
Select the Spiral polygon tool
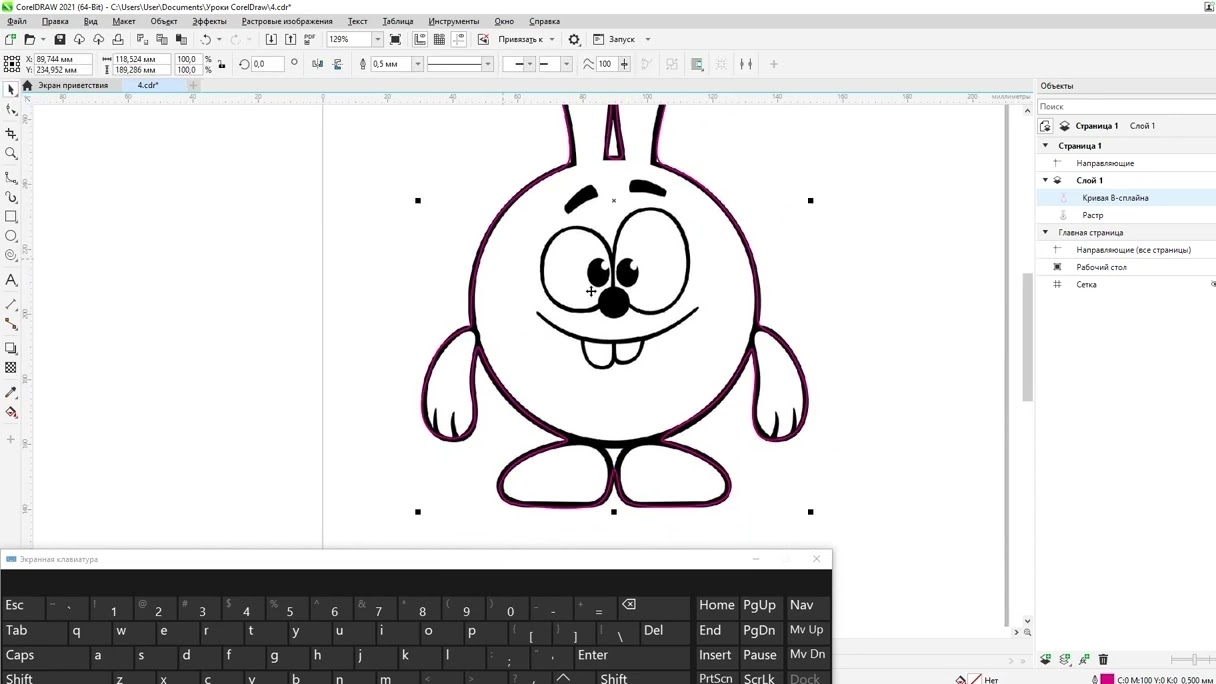[x=11, y=256]
